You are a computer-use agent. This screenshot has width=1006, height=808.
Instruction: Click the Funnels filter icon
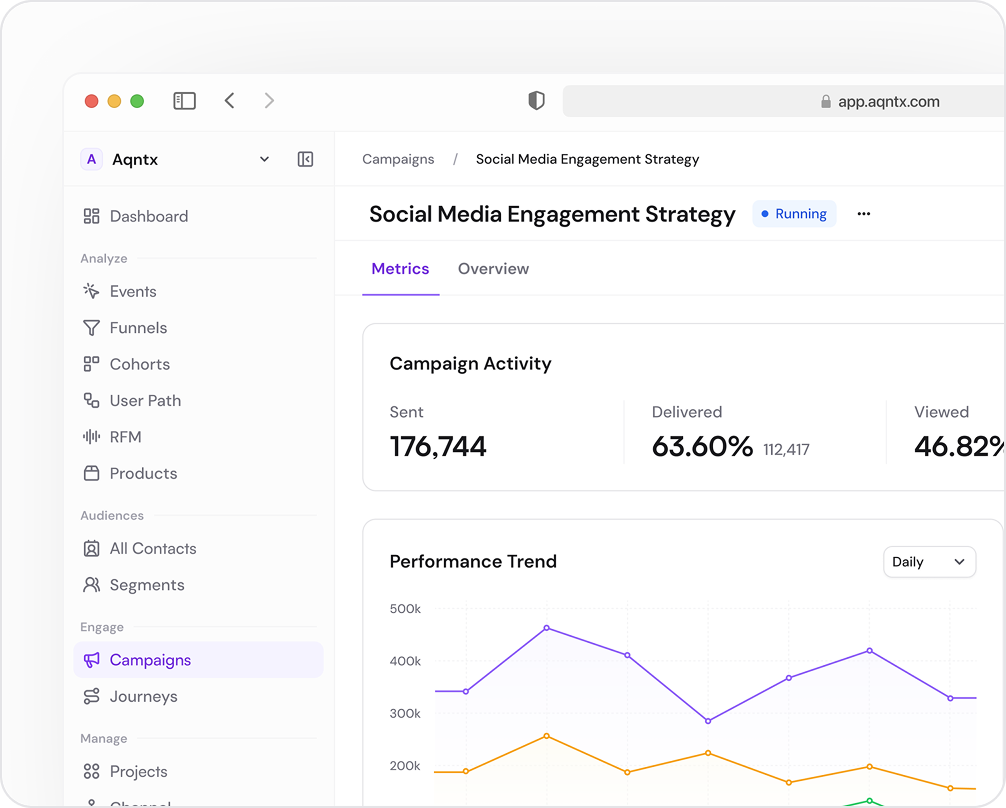tap(91, 328)
